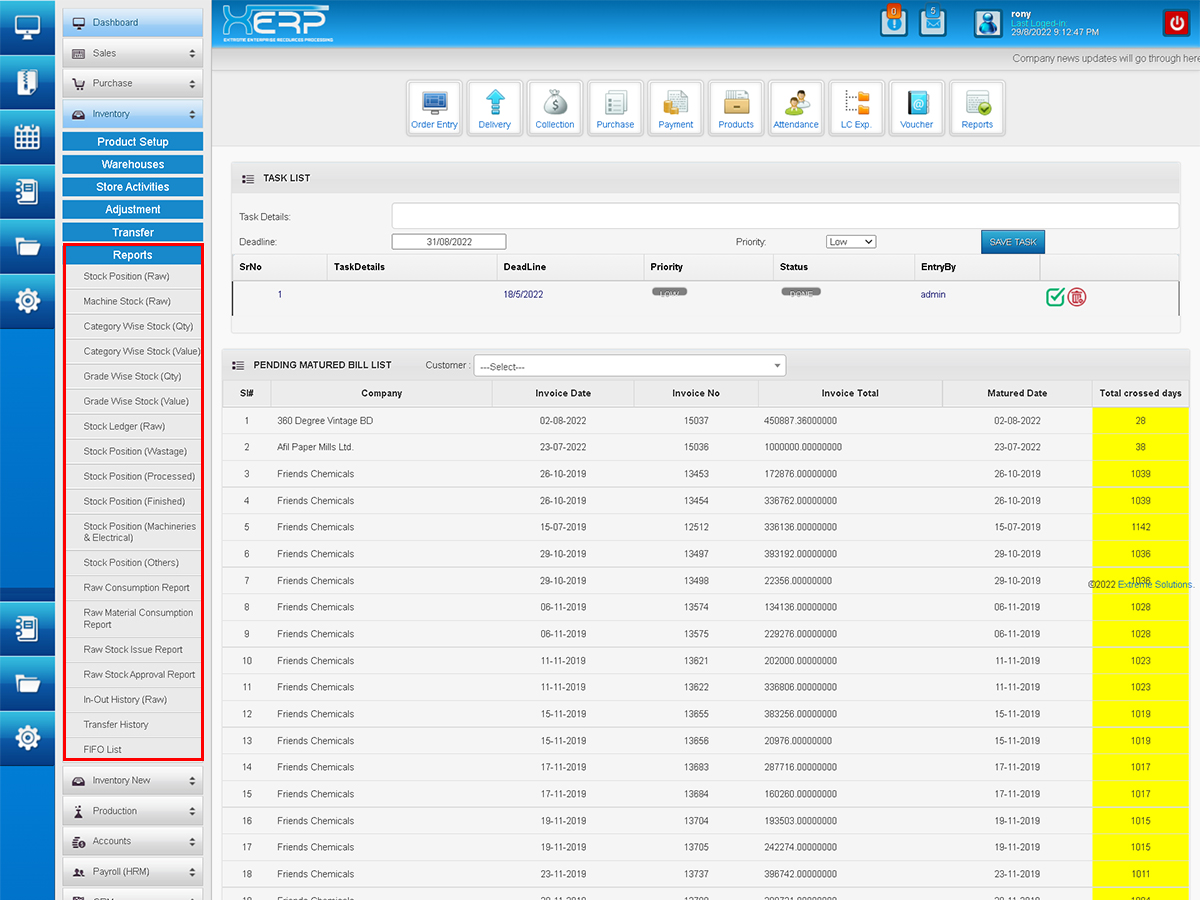Delete task 1 using red trash icon
This screenshot has width=1200, height=900.
point(1077,296)
